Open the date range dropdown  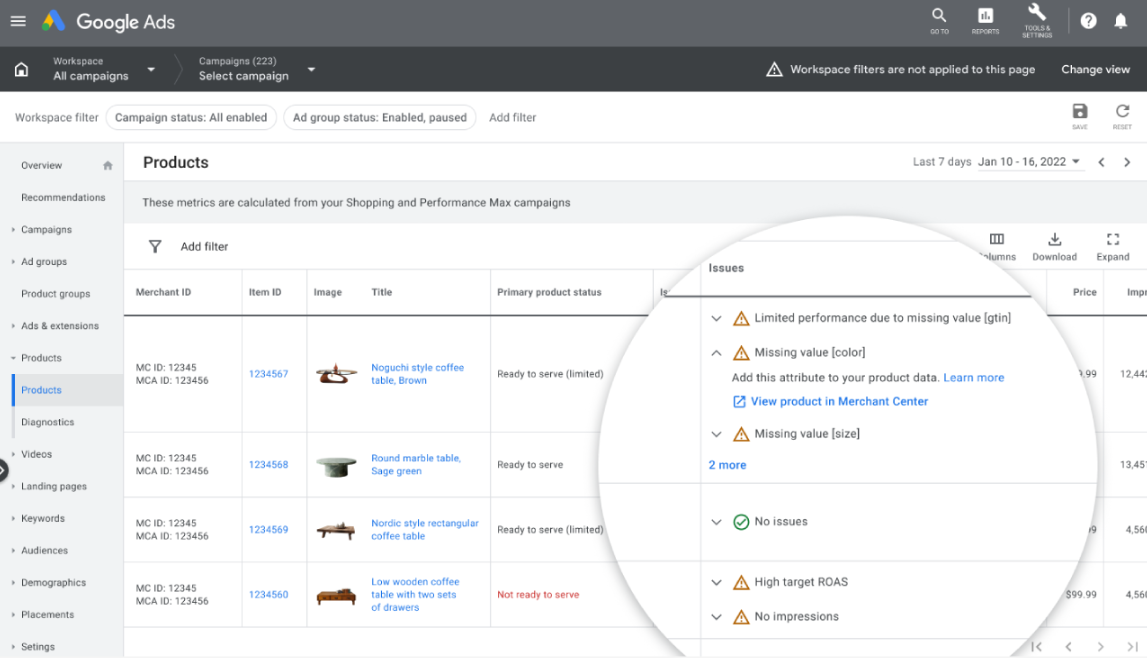[1029, 162]
